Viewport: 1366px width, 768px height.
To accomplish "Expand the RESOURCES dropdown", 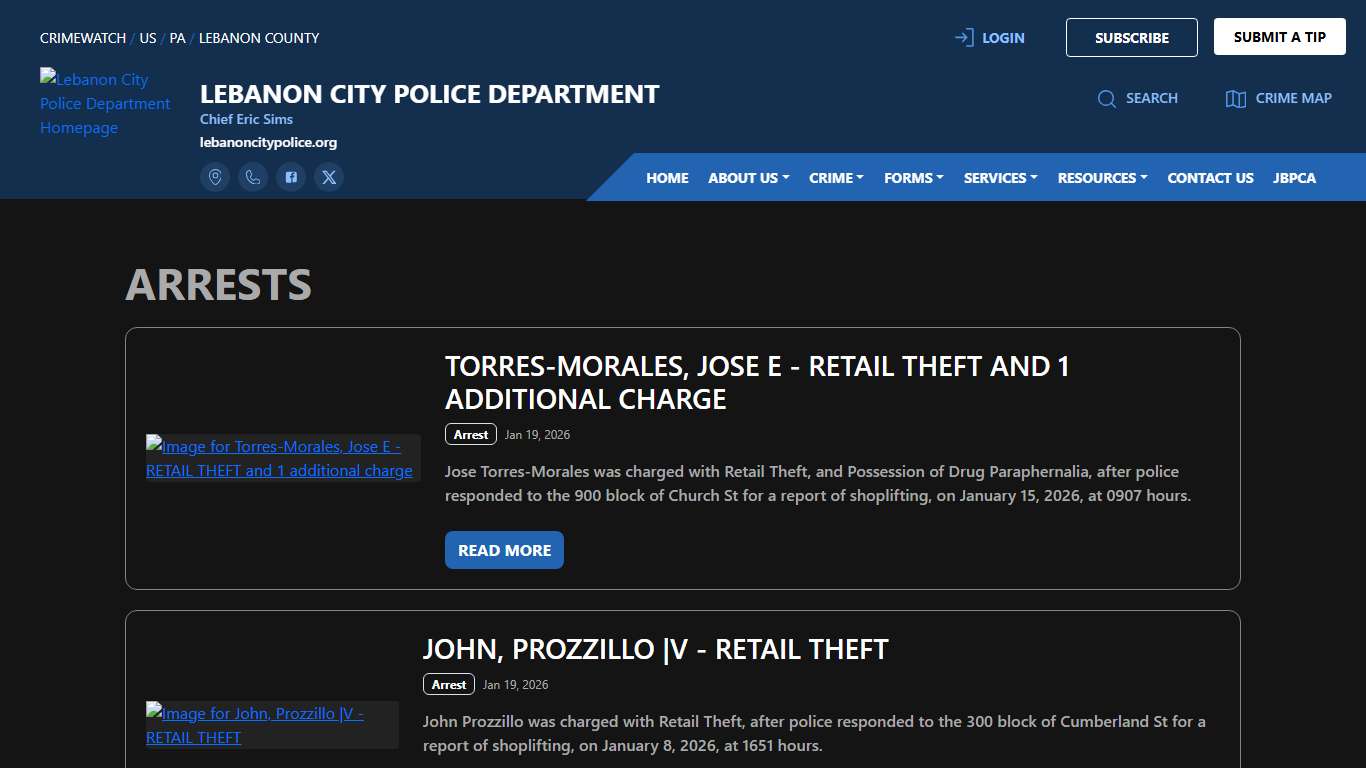I will pos(1102,177).
